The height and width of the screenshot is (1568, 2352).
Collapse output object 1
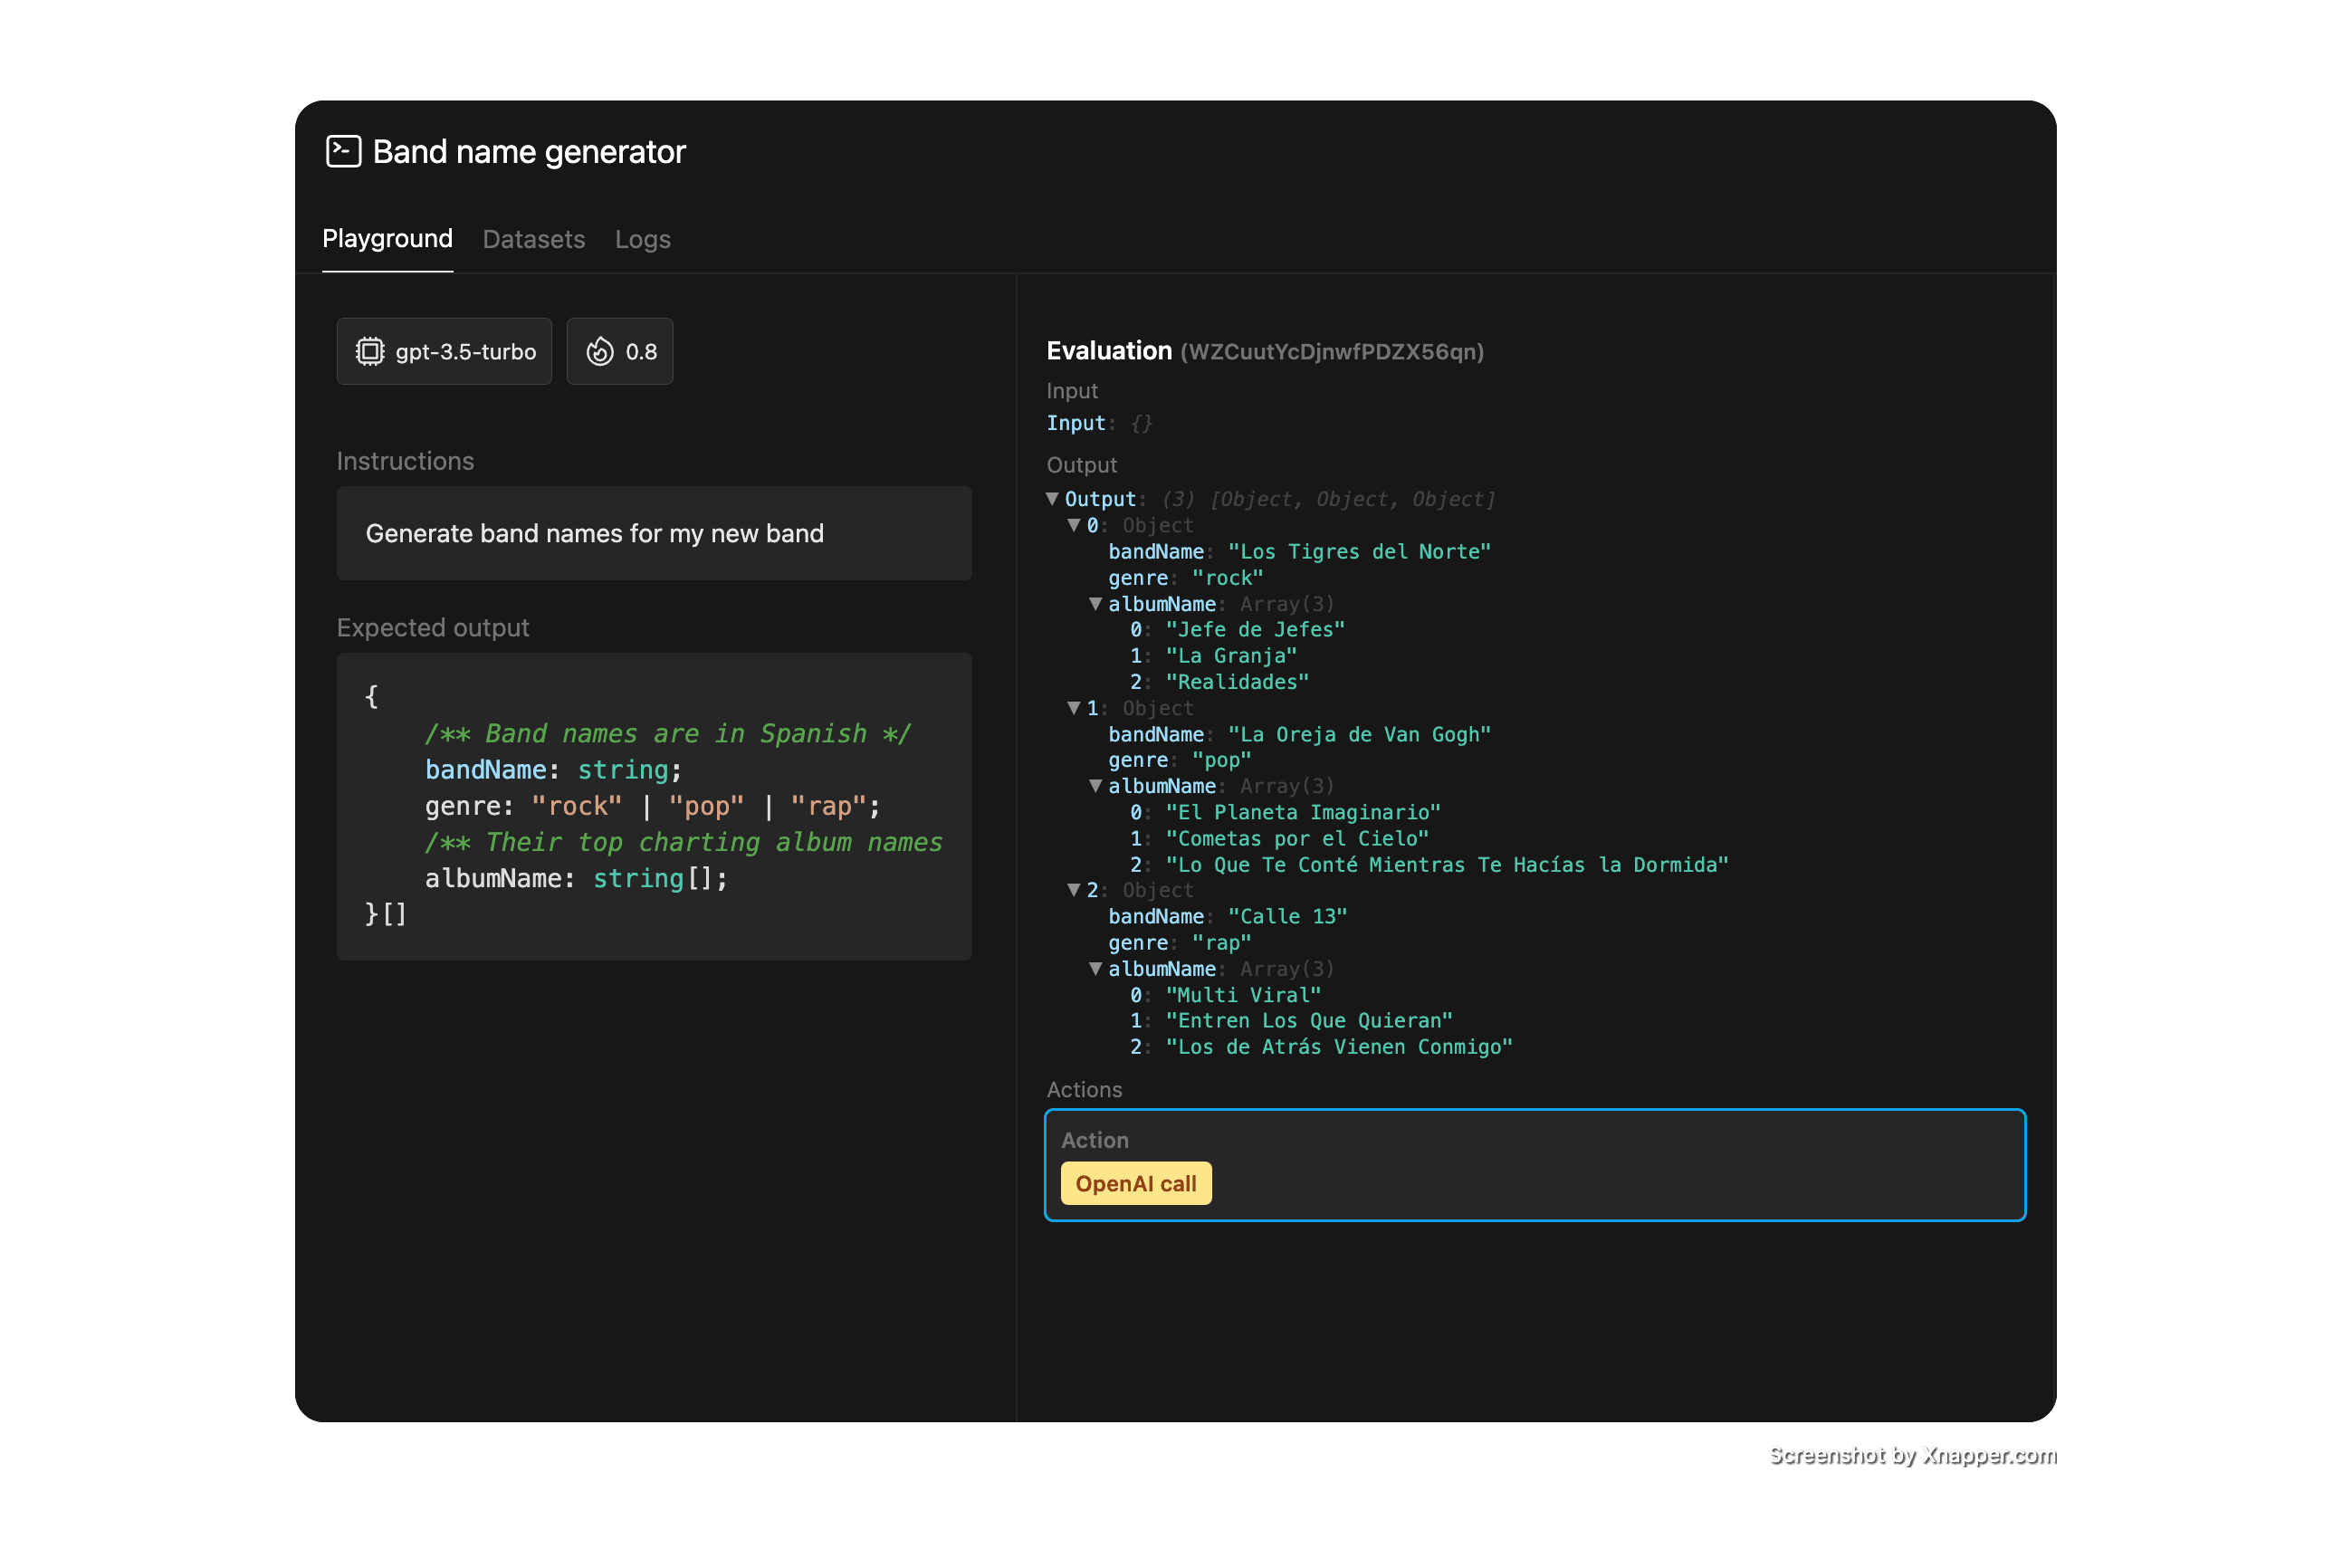1074,707
